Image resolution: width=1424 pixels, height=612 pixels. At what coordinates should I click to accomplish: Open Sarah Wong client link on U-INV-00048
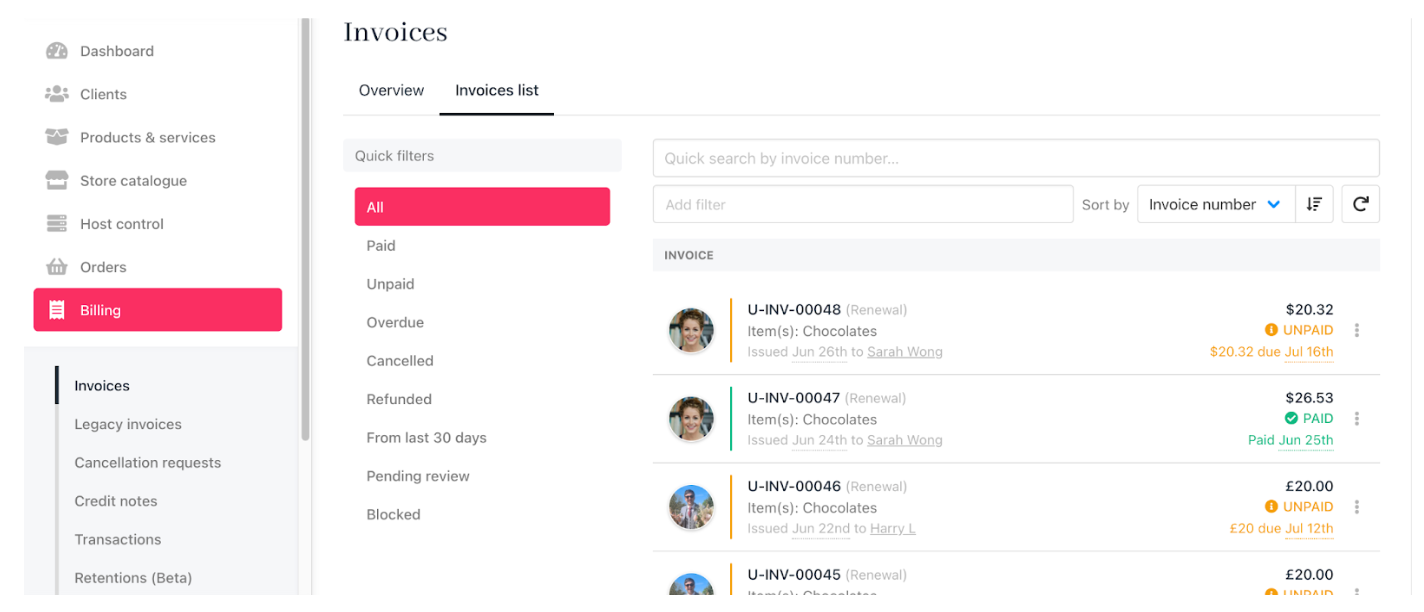(905, 352)
